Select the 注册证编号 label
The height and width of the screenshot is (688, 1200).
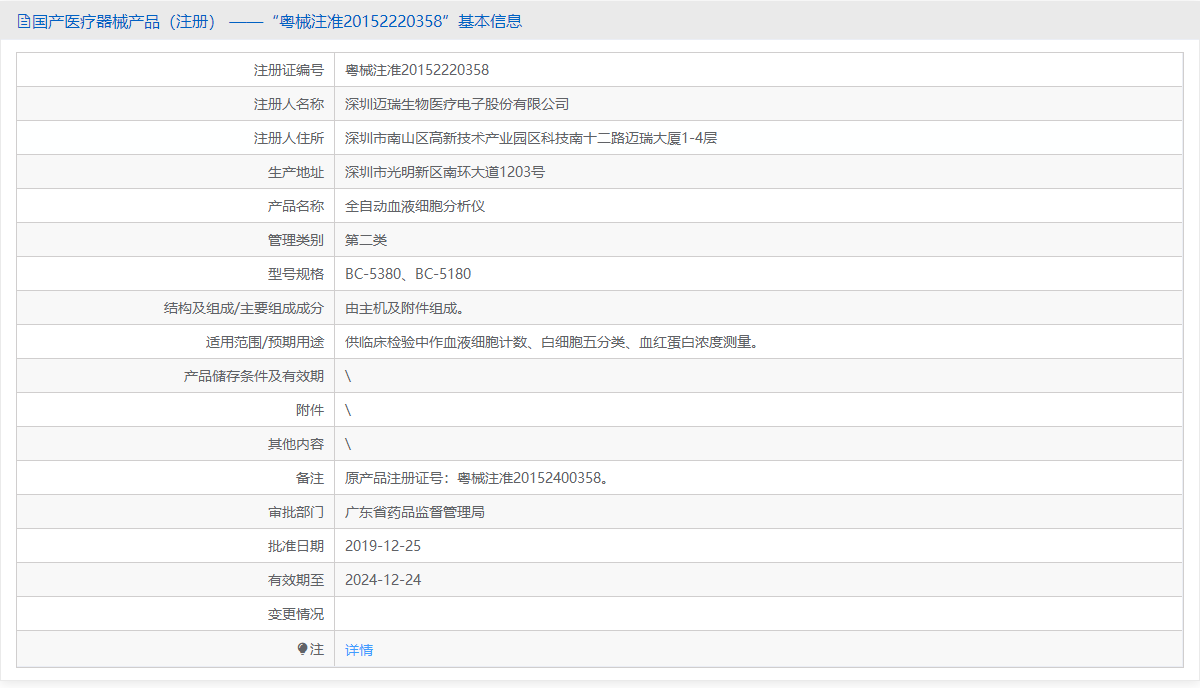(x=289, y=70)
